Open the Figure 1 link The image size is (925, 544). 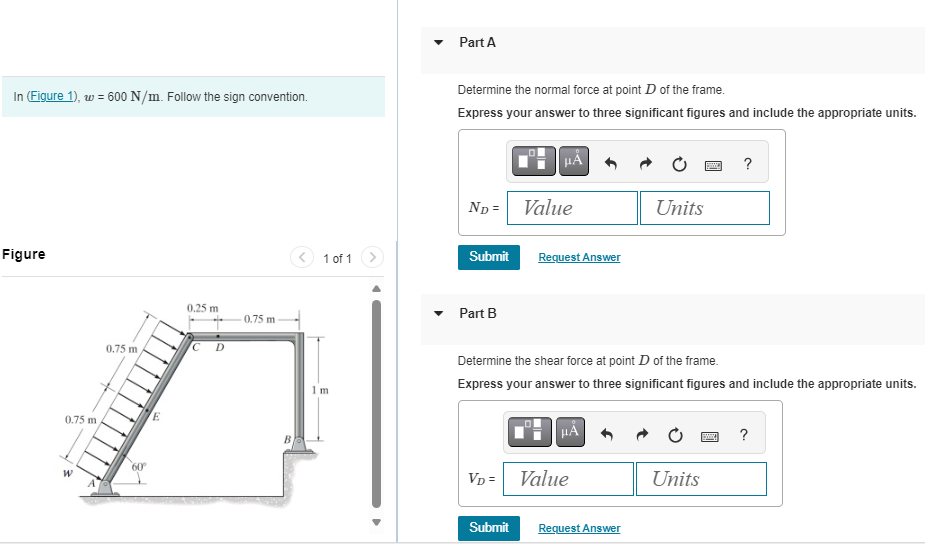pyautogui.click(x=52, y=96)
